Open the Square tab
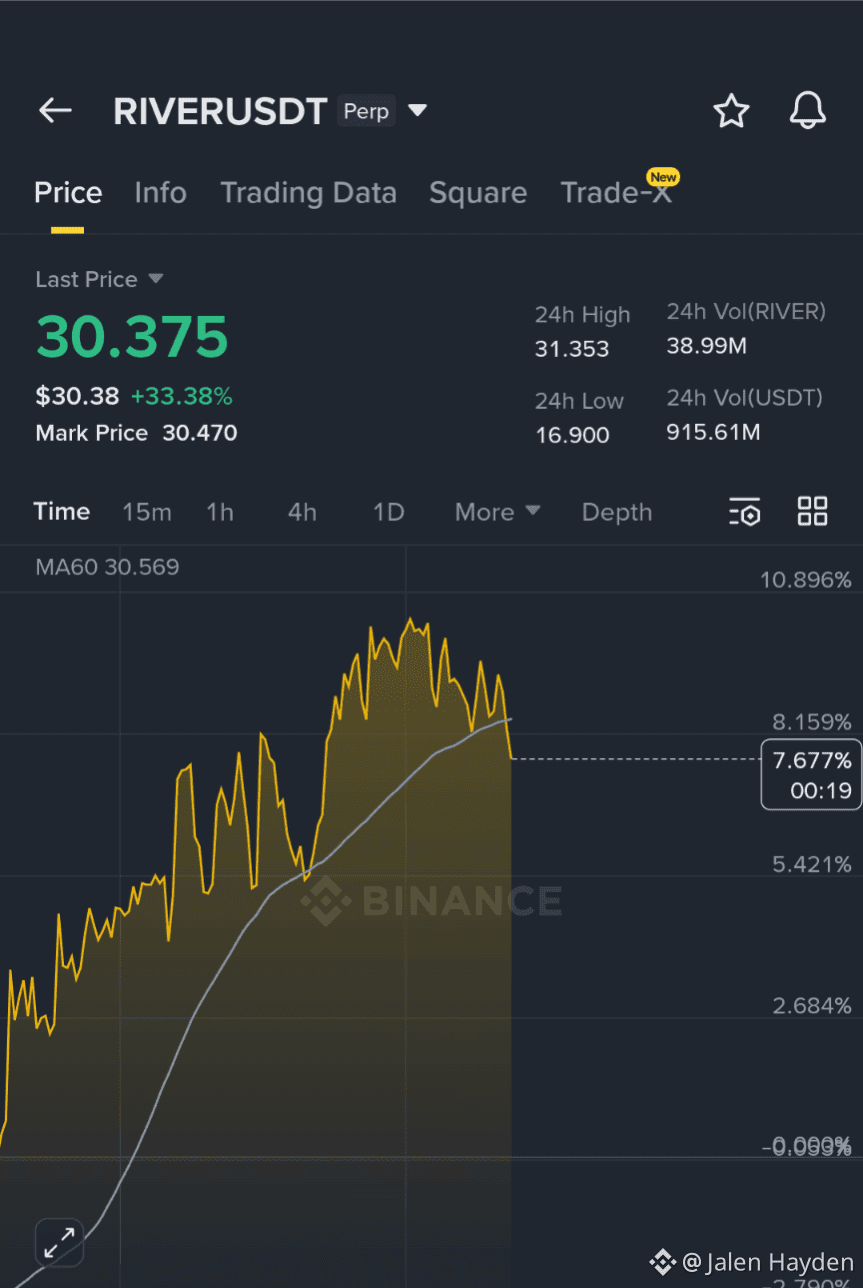This screenshot has height=1288, width=863. (478, 193)
